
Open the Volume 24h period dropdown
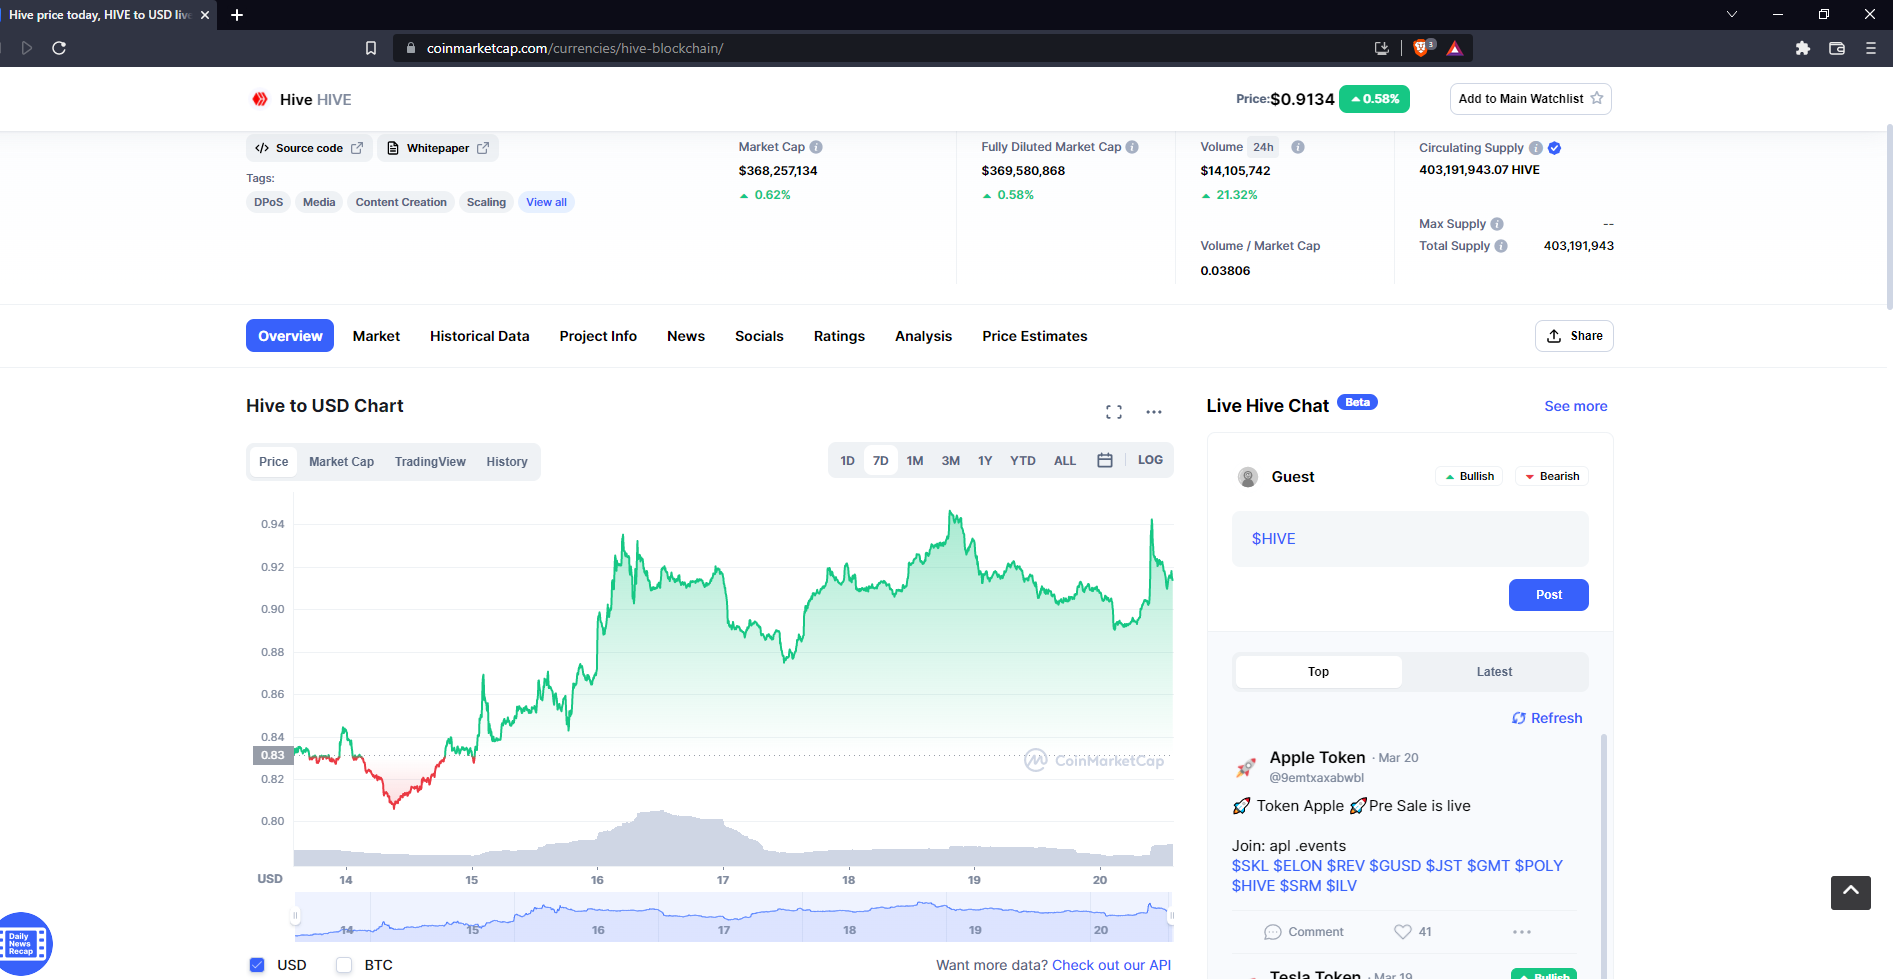1264,147
